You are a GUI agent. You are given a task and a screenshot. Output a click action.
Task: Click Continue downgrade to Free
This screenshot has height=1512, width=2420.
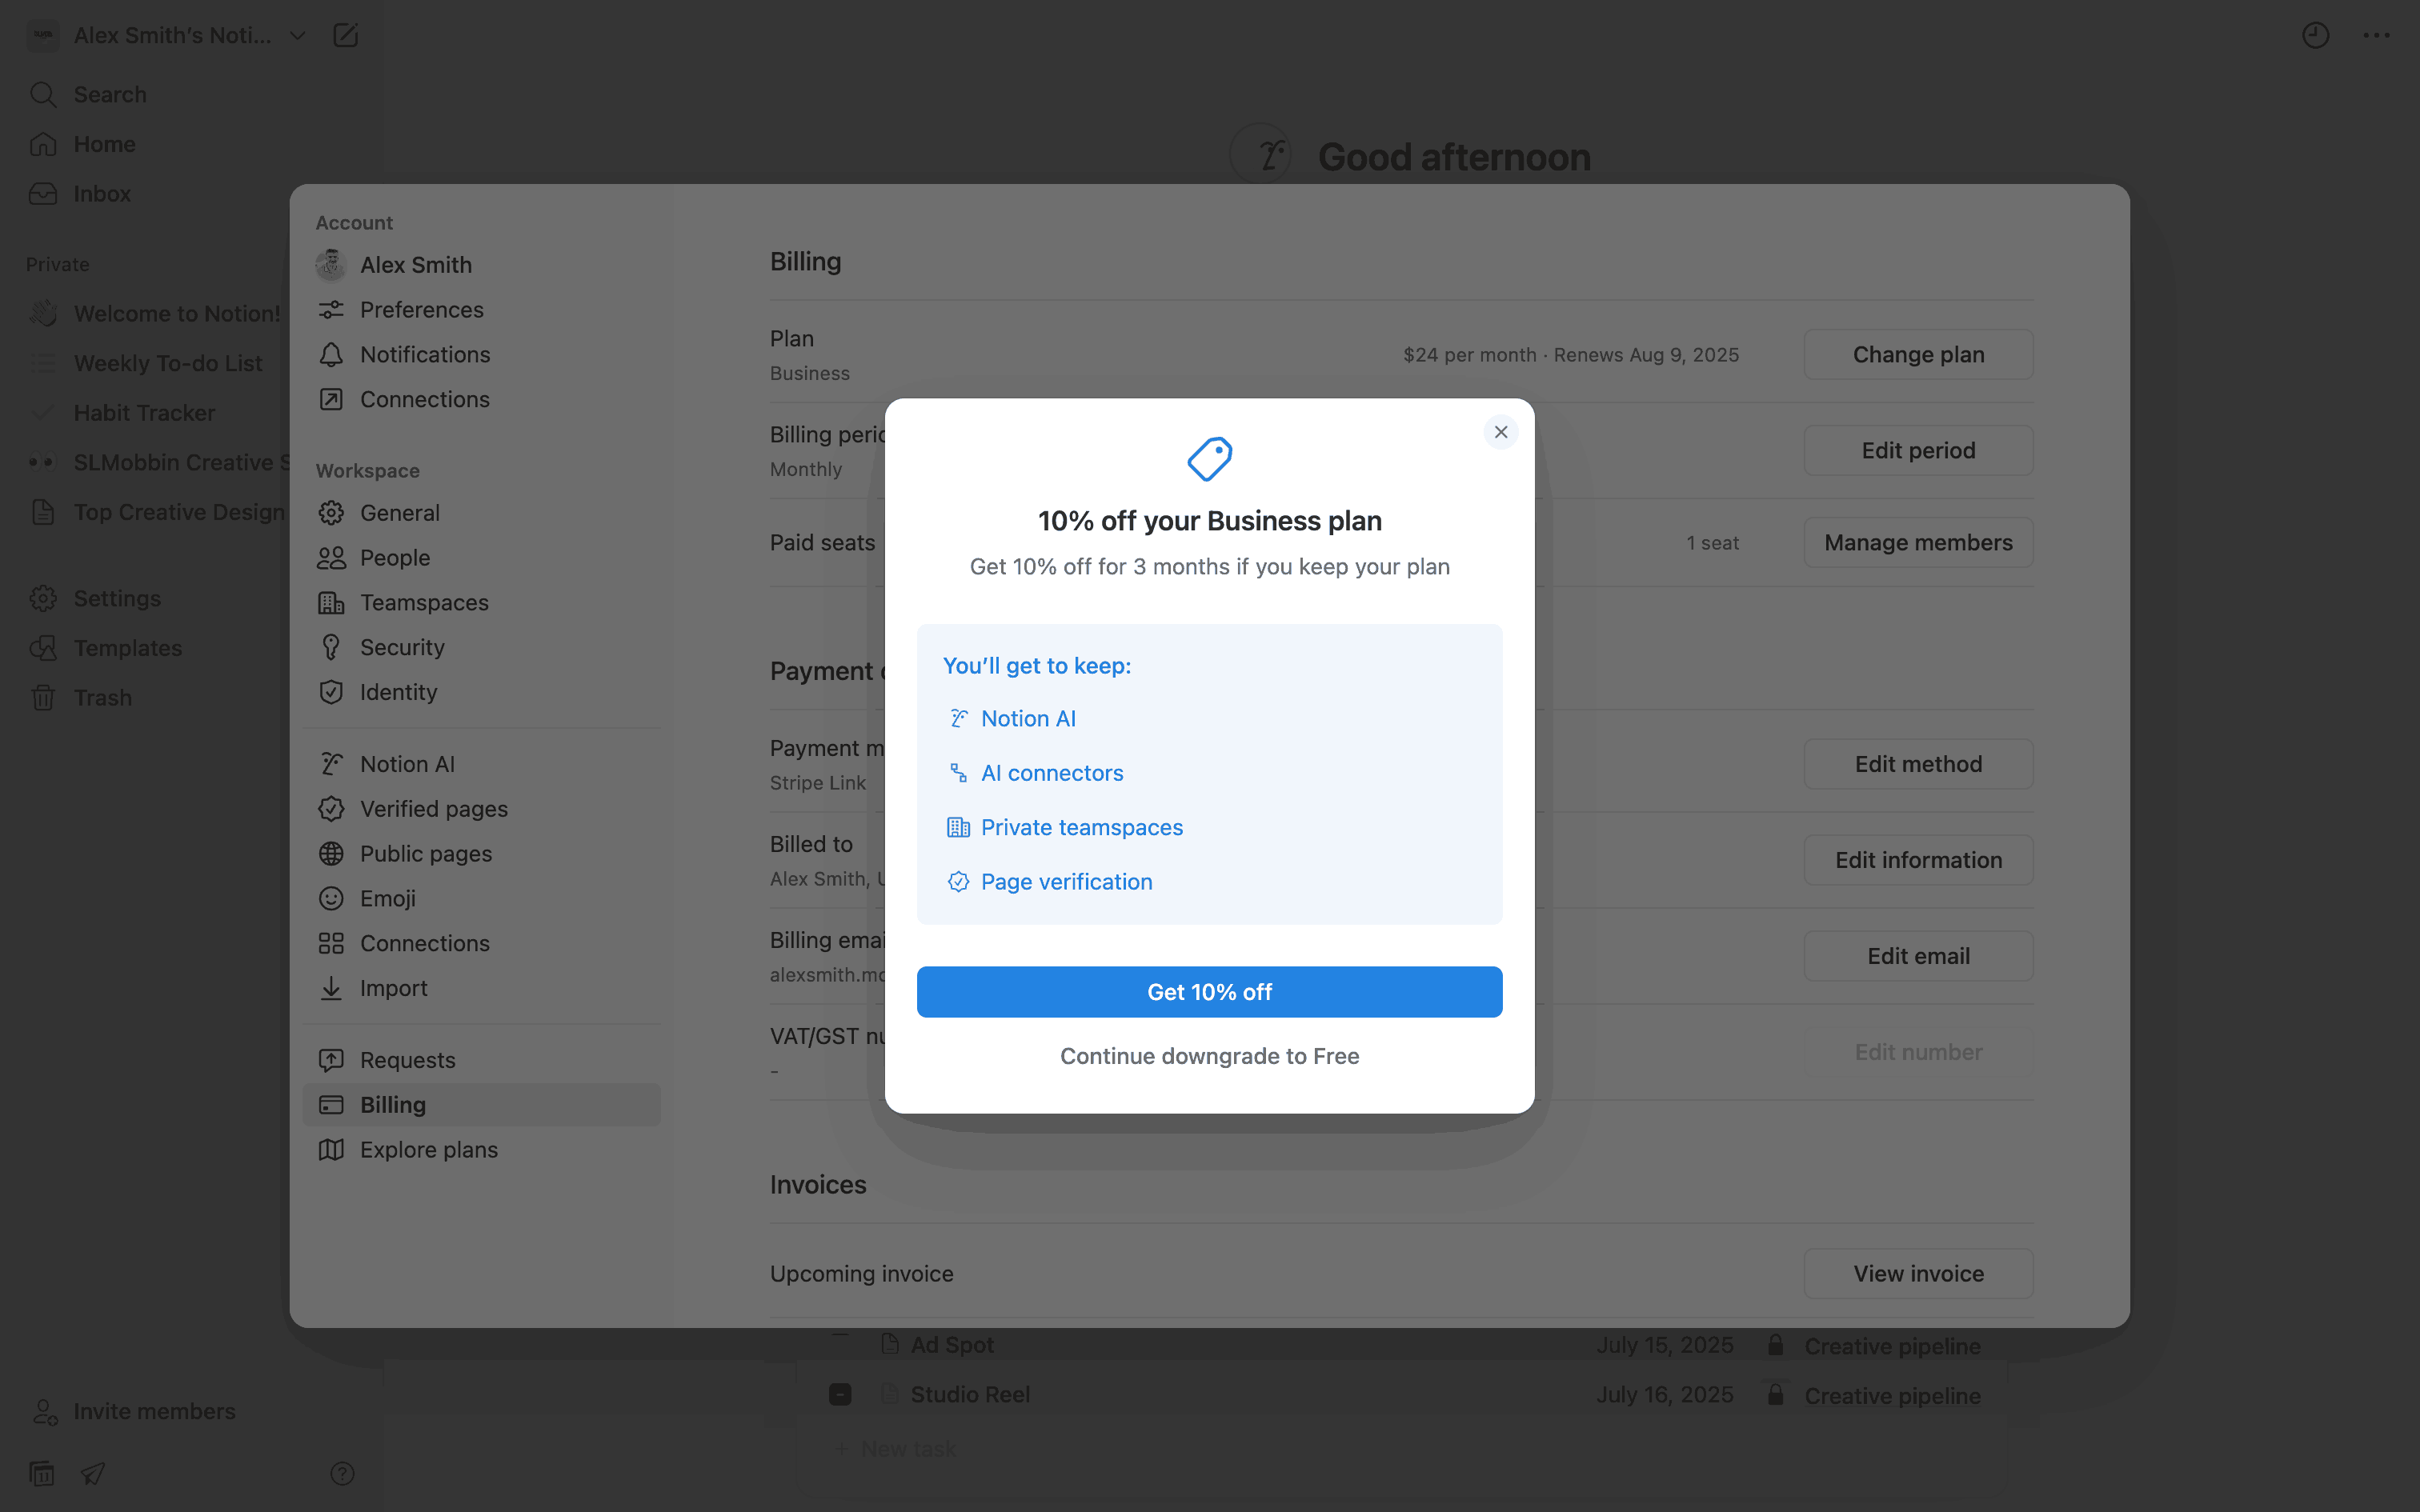1209,1056
